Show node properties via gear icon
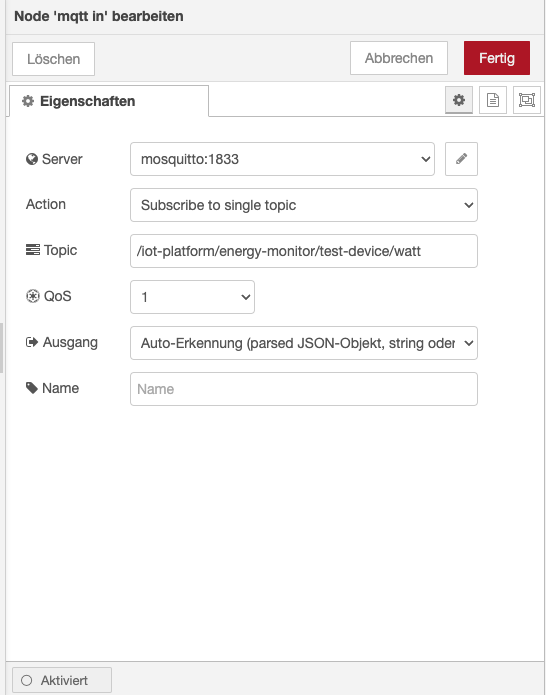The image size is (546, 695). (x=459, y=100)
